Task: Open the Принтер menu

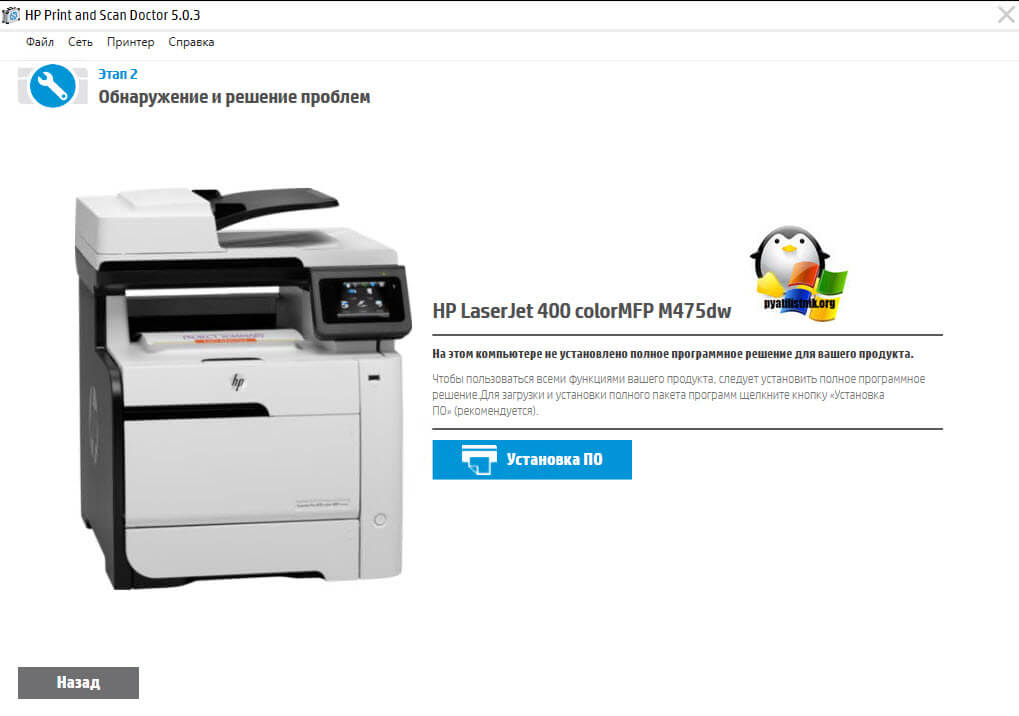Action: pyautogui.click(x=130, y=42)
